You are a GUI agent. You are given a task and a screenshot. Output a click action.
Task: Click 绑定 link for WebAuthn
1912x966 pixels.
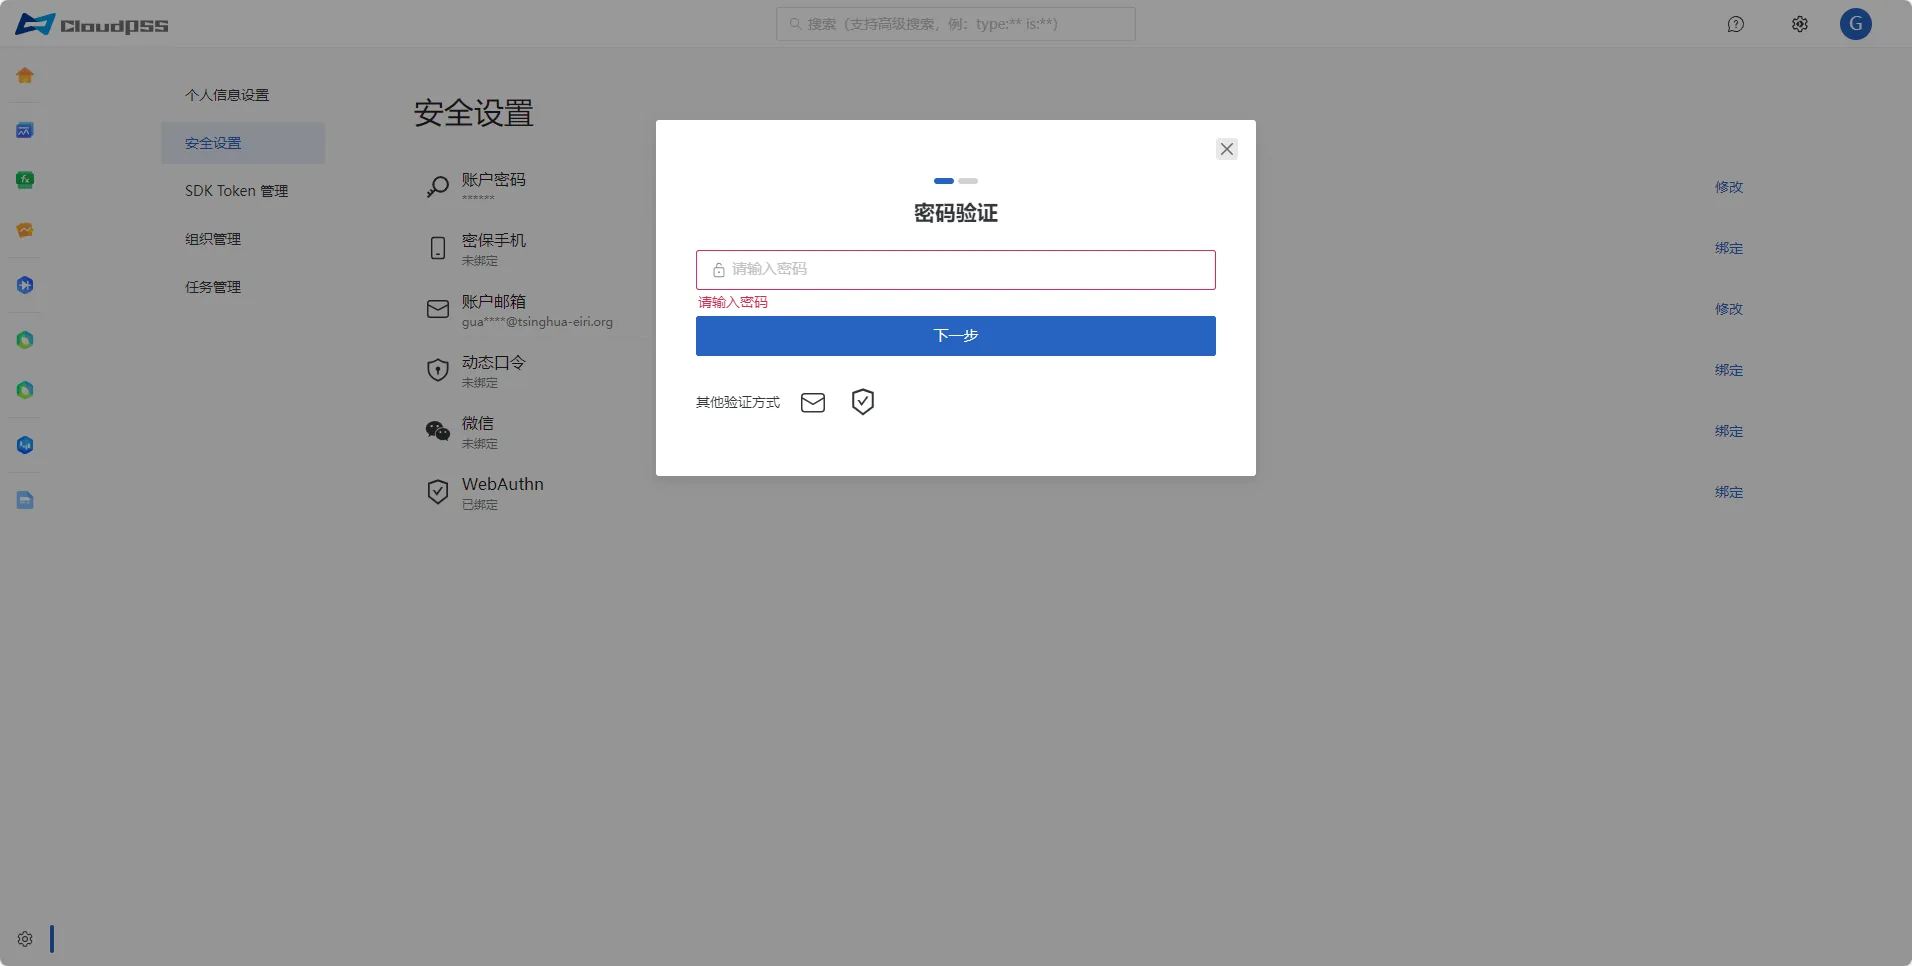pyautogui.click(x=1729, y=492)
